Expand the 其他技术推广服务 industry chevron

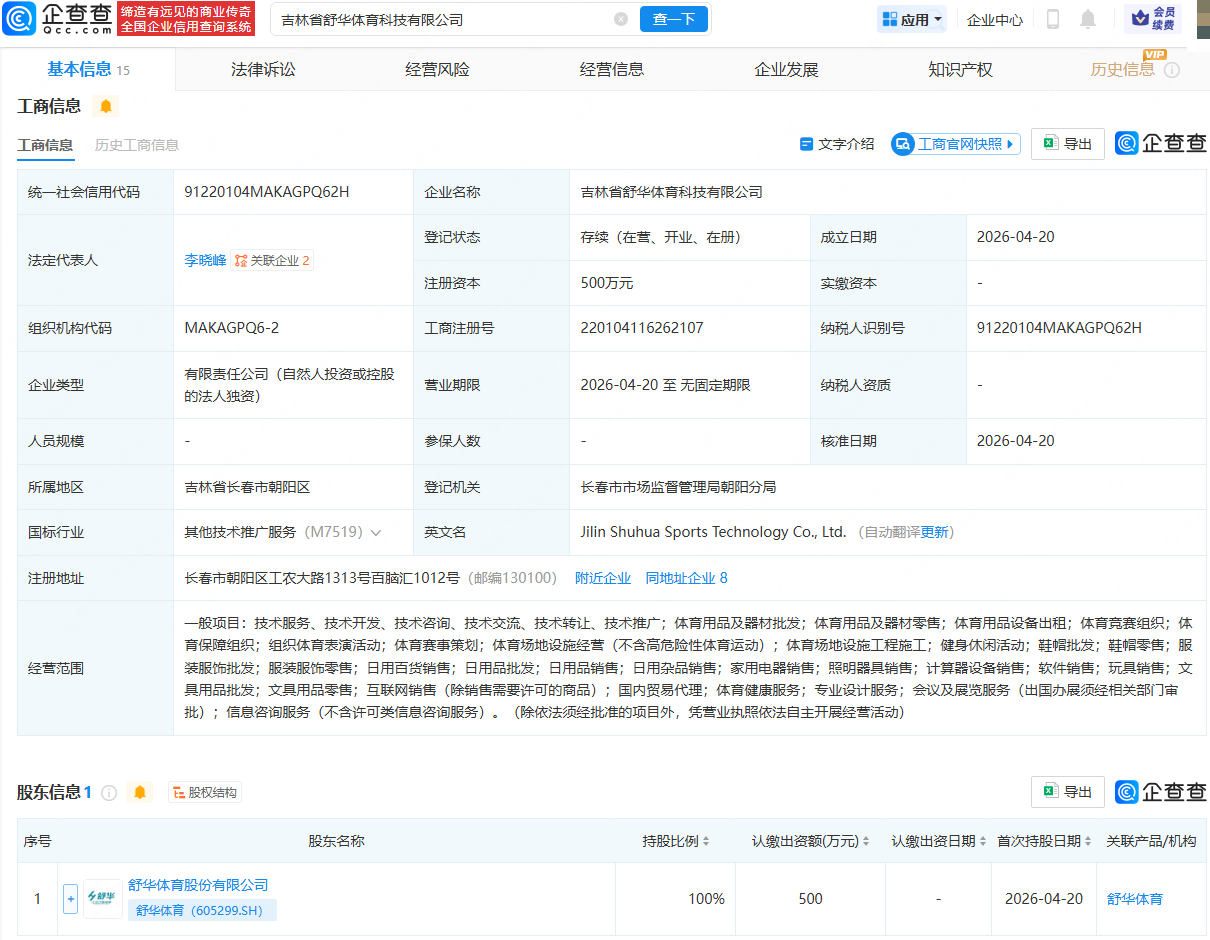tap(376, 533)
